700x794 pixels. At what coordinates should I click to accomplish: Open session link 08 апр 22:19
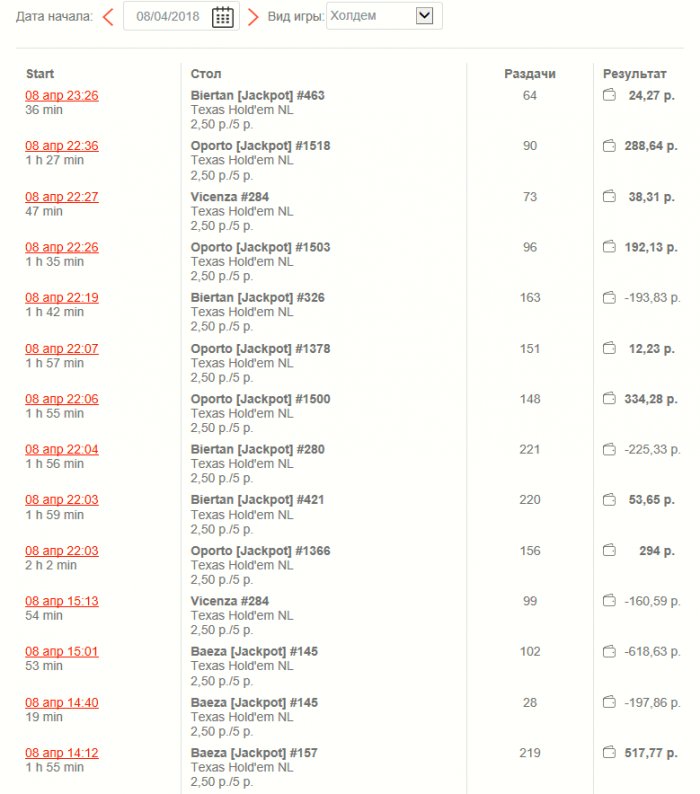click(62, 298)
